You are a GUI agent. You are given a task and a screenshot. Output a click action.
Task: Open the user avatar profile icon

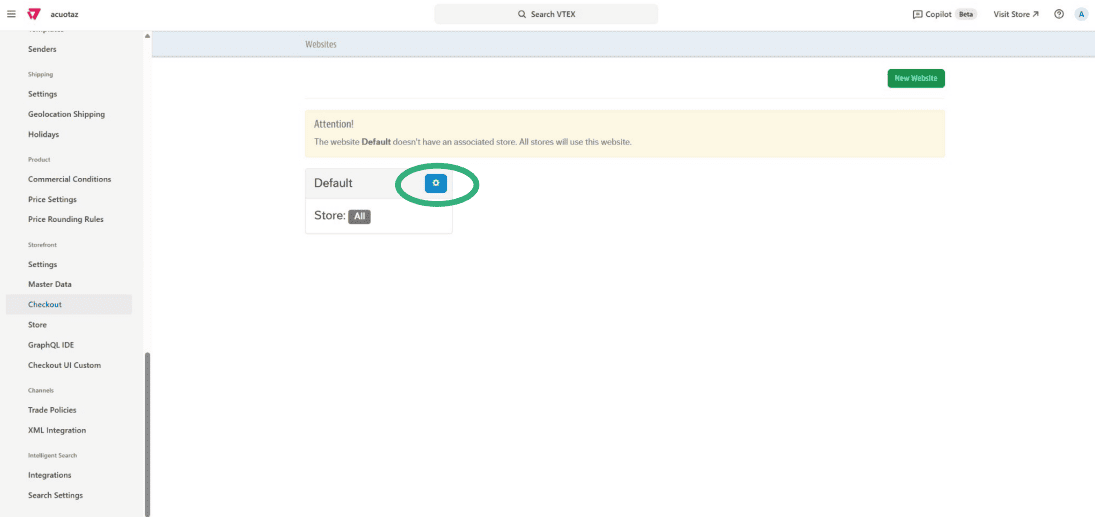1080,14
